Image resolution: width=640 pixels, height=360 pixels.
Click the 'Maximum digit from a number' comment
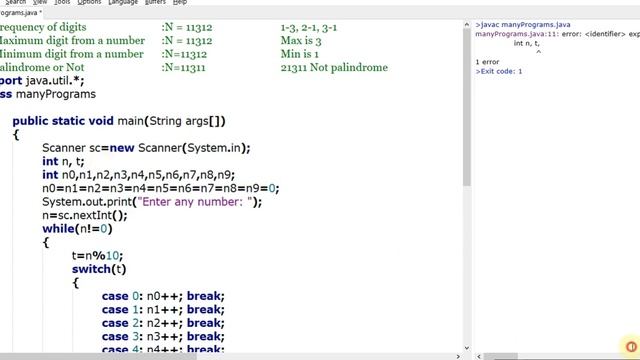[x=72, y=41]
